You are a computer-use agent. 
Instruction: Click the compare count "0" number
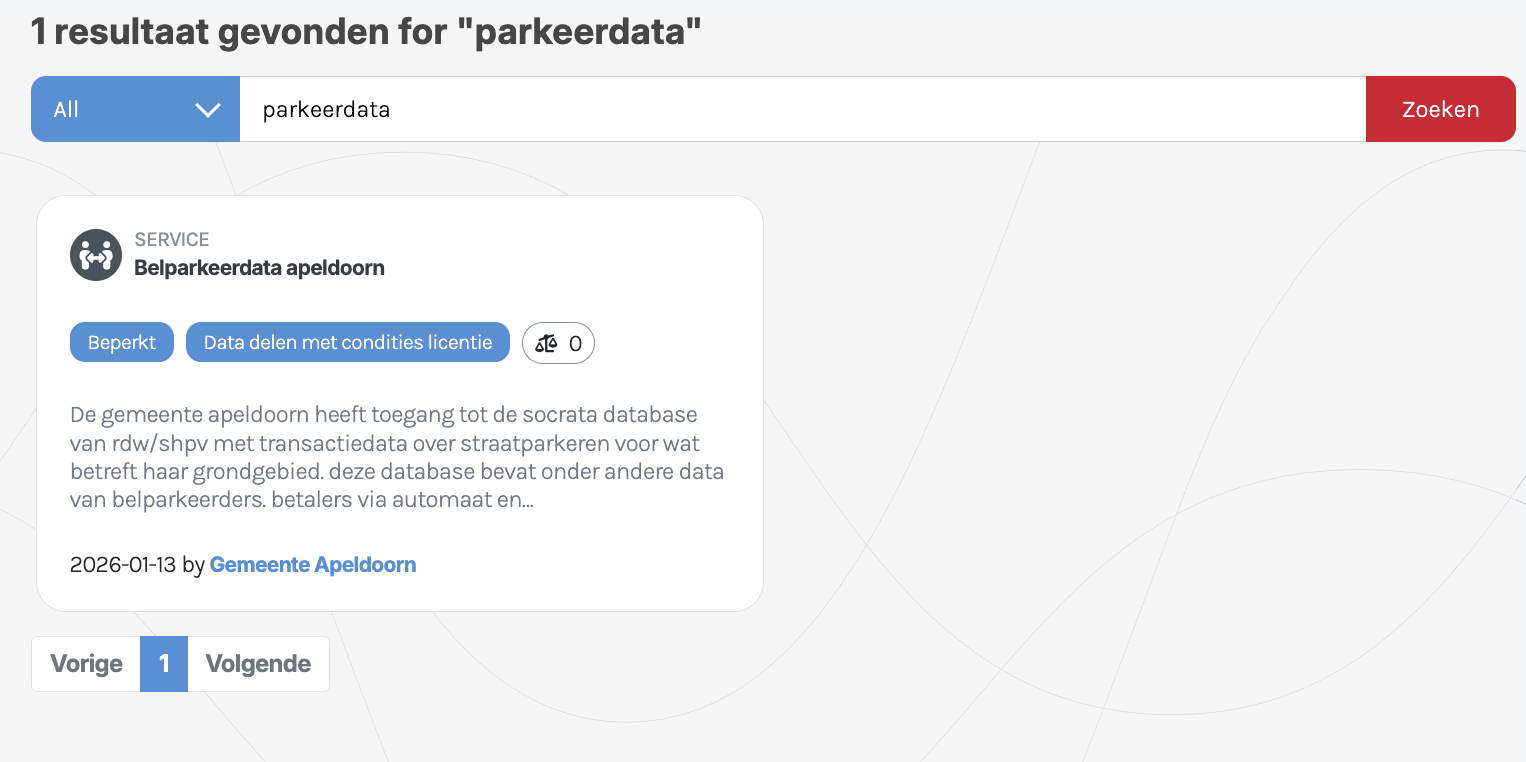click(575, 343)
